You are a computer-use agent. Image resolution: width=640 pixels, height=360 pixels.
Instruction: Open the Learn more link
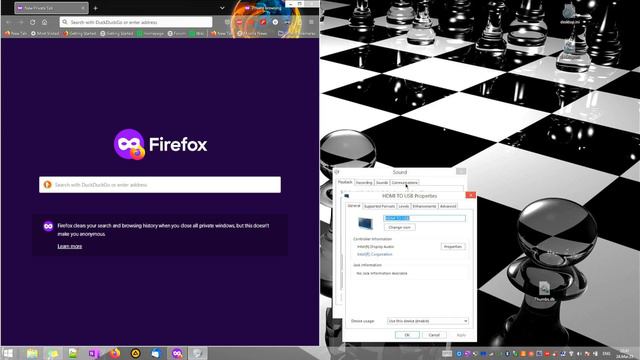pos(70,247)
